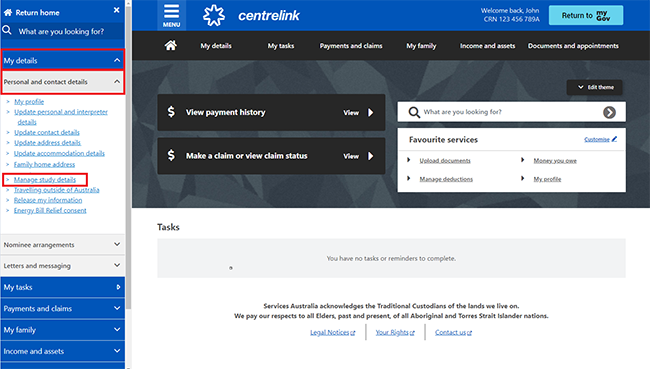Open Documents and appointments in top navigation
Image resolution: width=650 pixels, height=369 pixels.
573,46
